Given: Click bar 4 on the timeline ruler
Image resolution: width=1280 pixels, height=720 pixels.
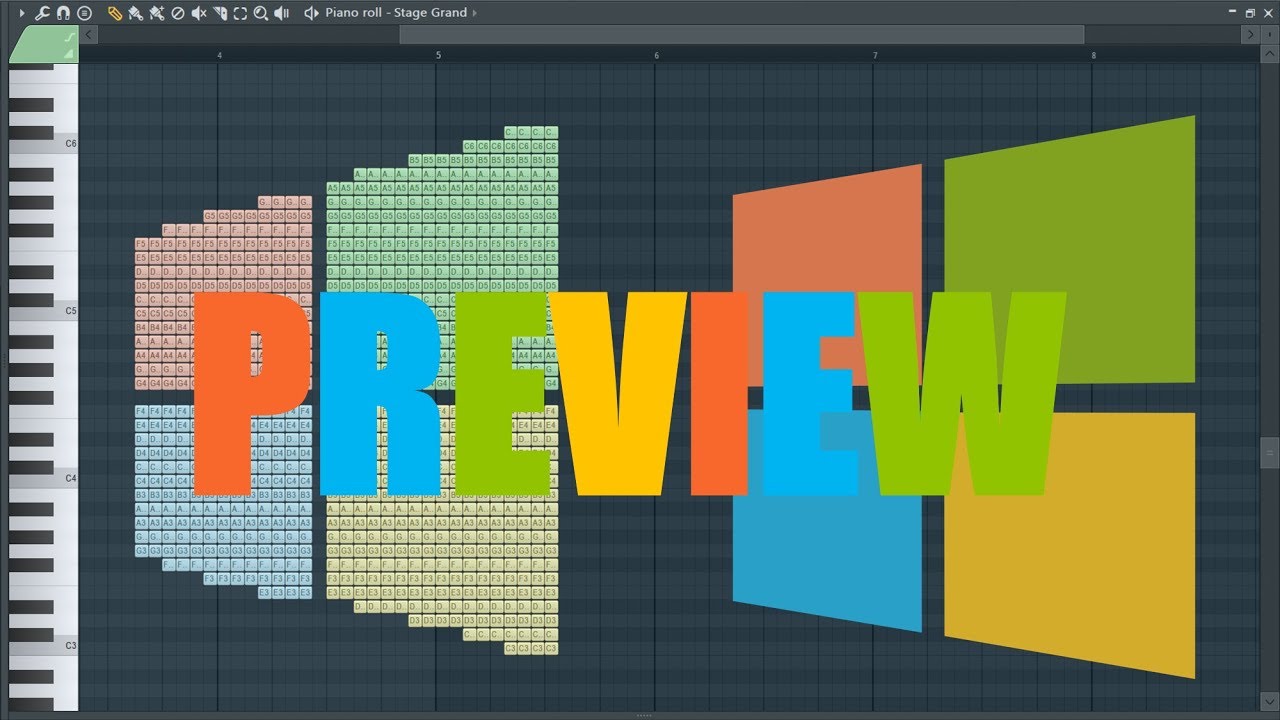Looking at the screenshot, I should pos(219,55).
